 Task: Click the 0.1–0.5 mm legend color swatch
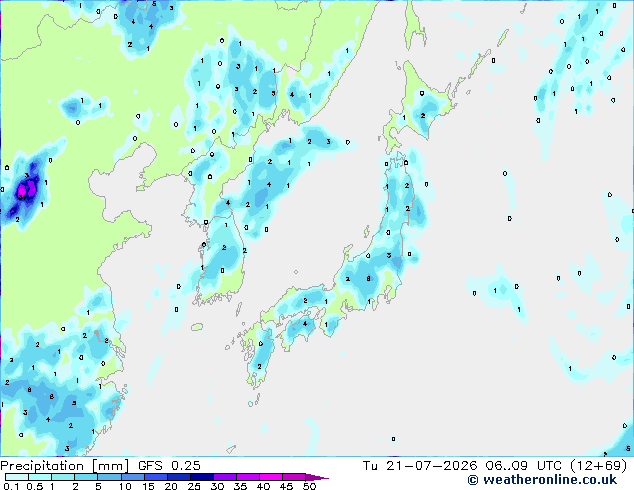17,477
